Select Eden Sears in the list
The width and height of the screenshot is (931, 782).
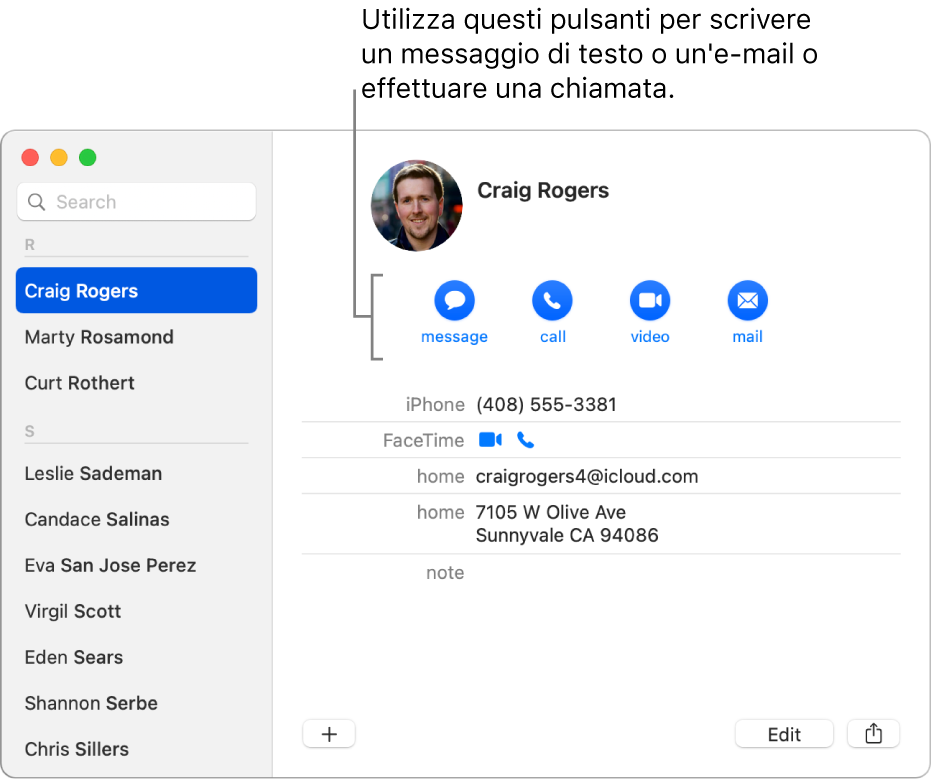click(x=137, y=657)
